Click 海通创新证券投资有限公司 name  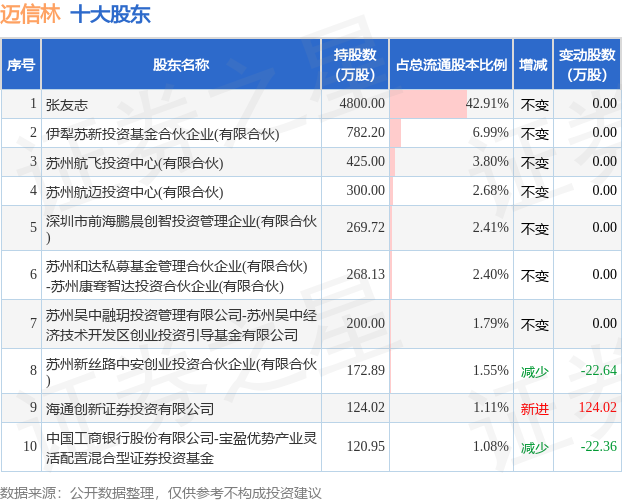pos(130,409)
